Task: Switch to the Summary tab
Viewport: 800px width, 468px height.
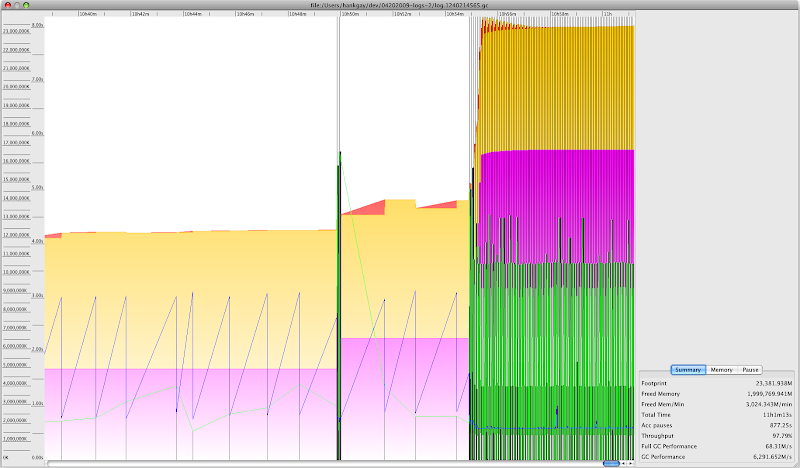Action: click(687, 370)
